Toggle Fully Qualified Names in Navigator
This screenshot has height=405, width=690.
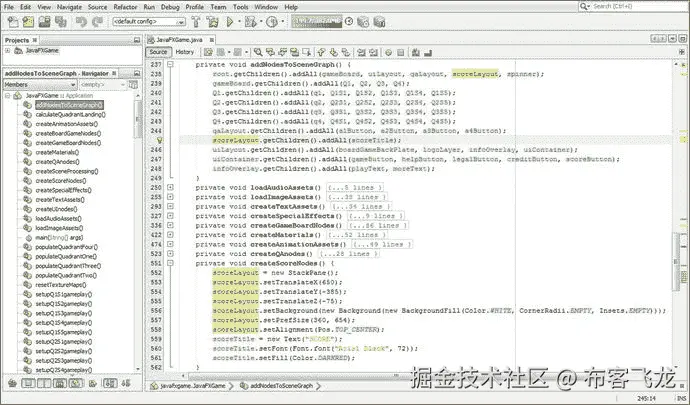click(x=93, y=383)
